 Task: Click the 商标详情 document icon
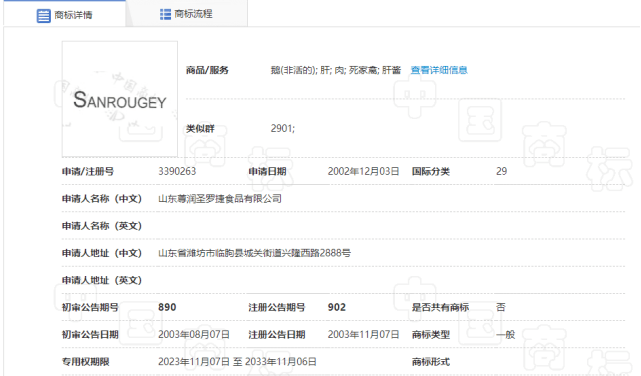[x=43, y=16]
